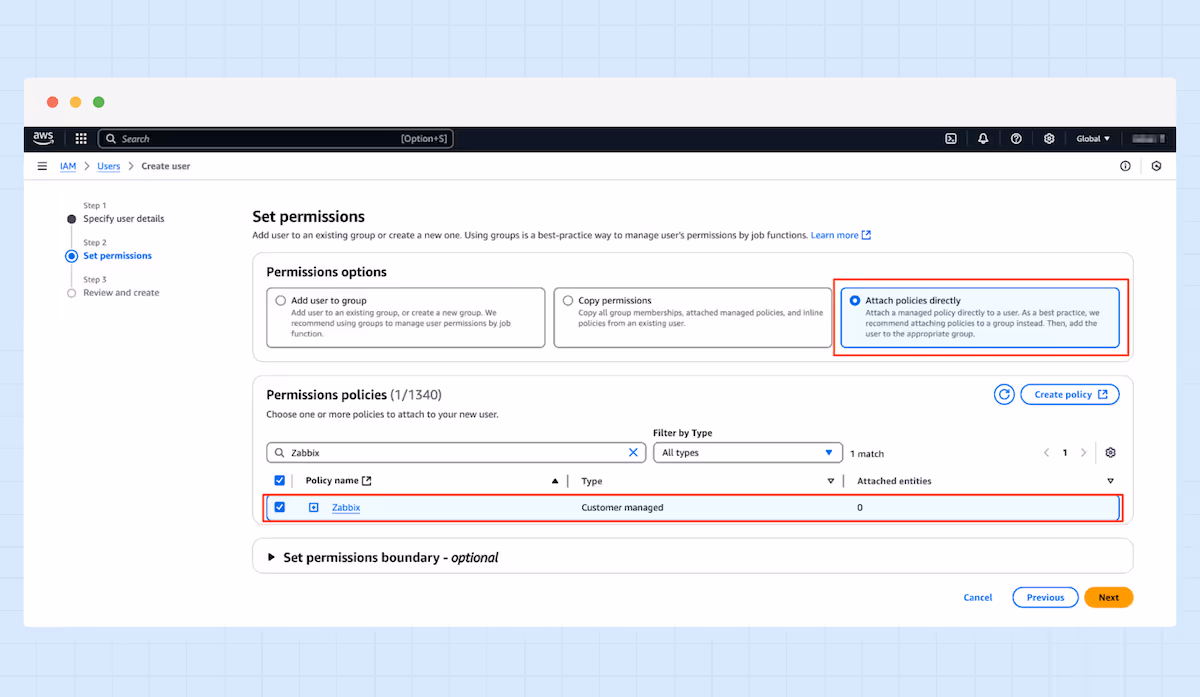1200x697 pixels.
Task: Expand the Zabbix policy row details
Action: point(313,508)
